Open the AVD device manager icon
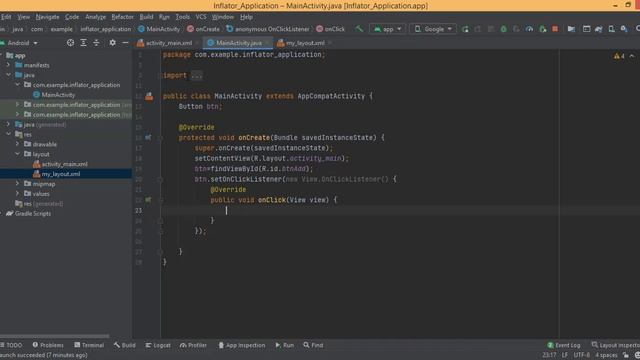The width and height of the screenshot is (640, 360). click(611, 29)
